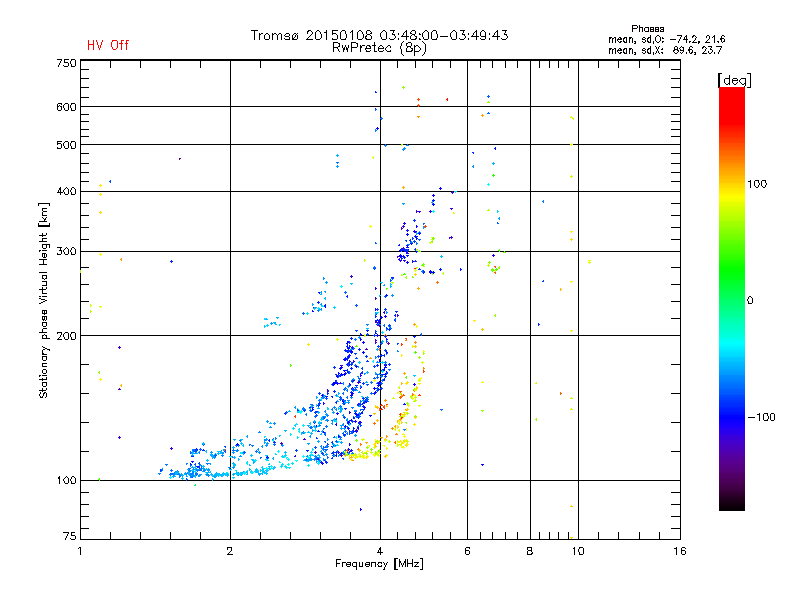The height and width of the screenshot is (600, 800).
Task: Click the RwPretec (8p) subtitle
Action: click(x=379, y=48)
